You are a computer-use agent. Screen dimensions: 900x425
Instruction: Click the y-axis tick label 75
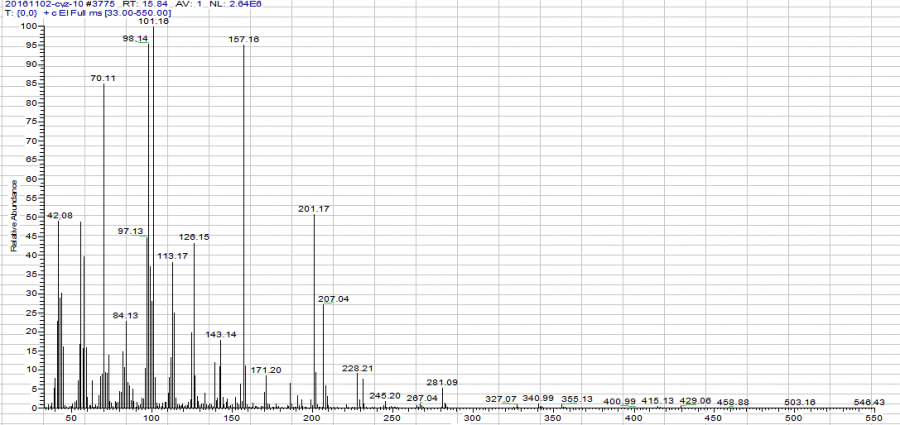[x=32, y=122]
